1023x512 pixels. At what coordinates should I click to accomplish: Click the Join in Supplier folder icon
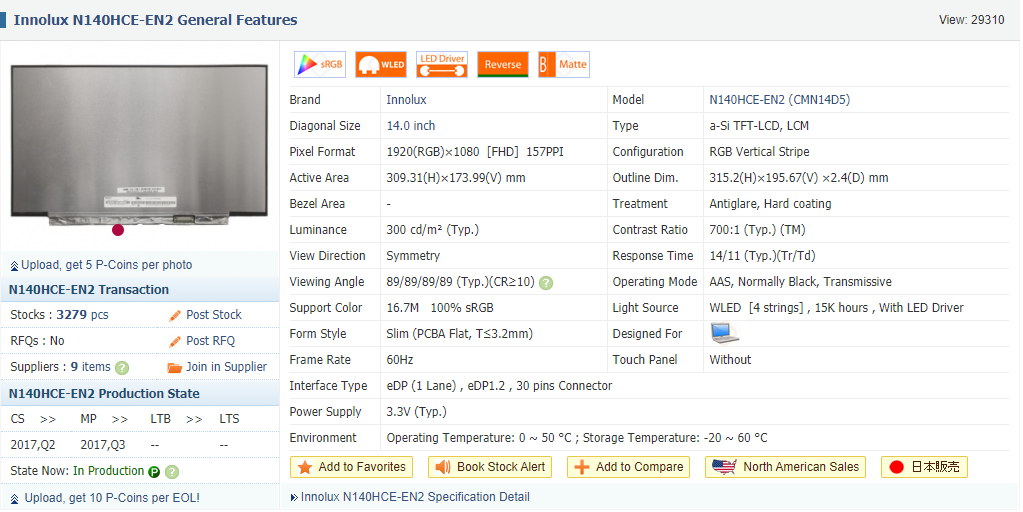(x=174, y=368)
